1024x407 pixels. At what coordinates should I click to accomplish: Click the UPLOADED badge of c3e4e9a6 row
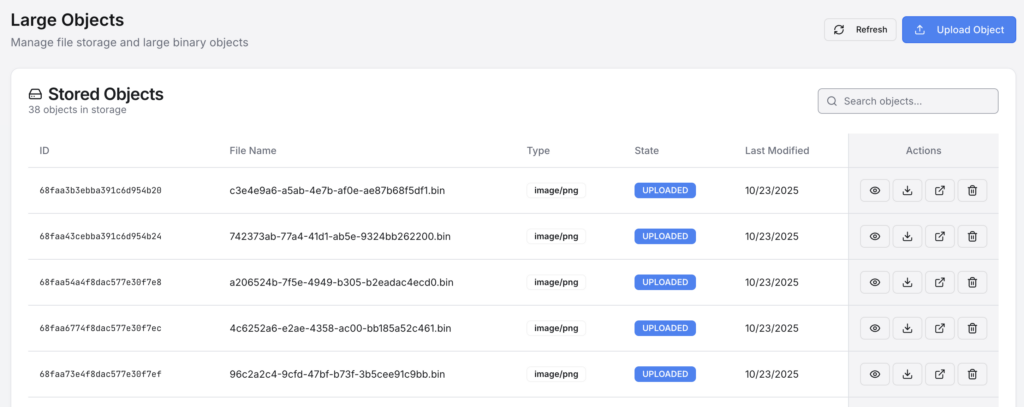(665, 190)
